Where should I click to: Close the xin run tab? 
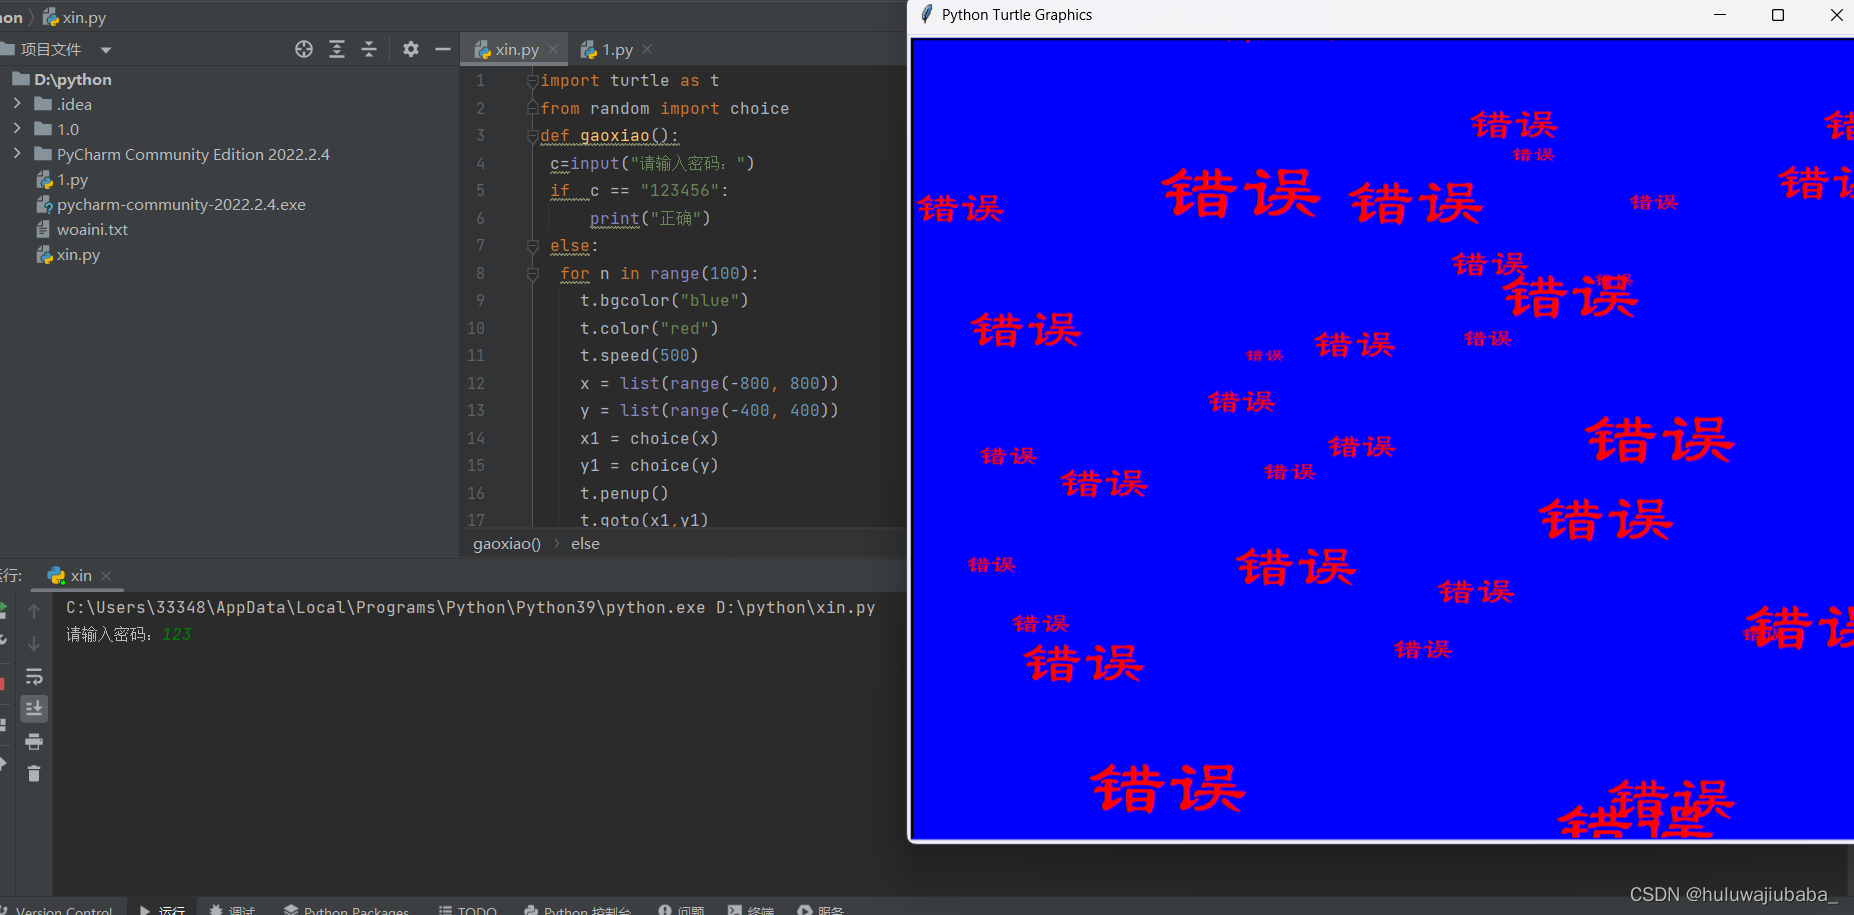pos(106,576)
